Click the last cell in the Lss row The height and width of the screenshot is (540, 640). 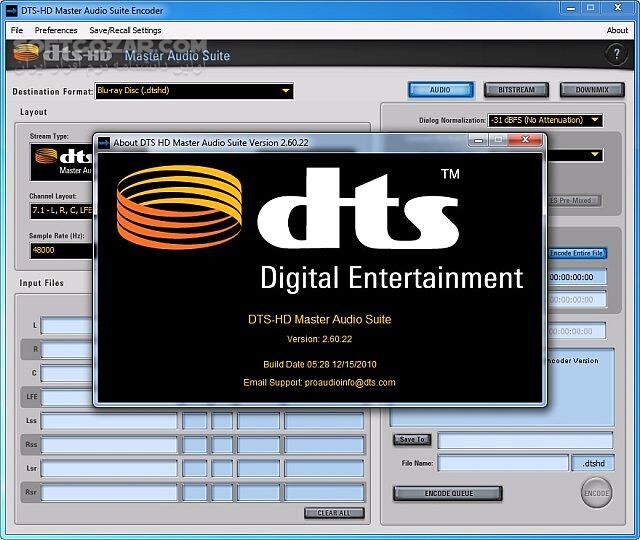tap(324, 421)
